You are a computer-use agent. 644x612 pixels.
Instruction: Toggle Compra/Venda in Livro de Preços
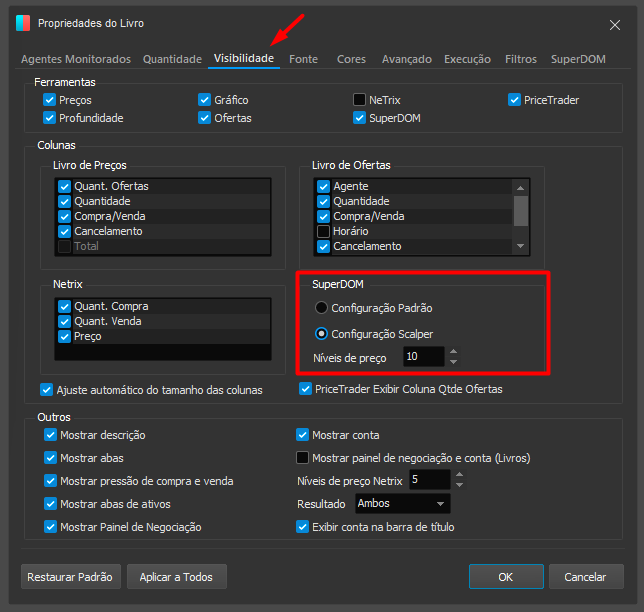point(64,216)
